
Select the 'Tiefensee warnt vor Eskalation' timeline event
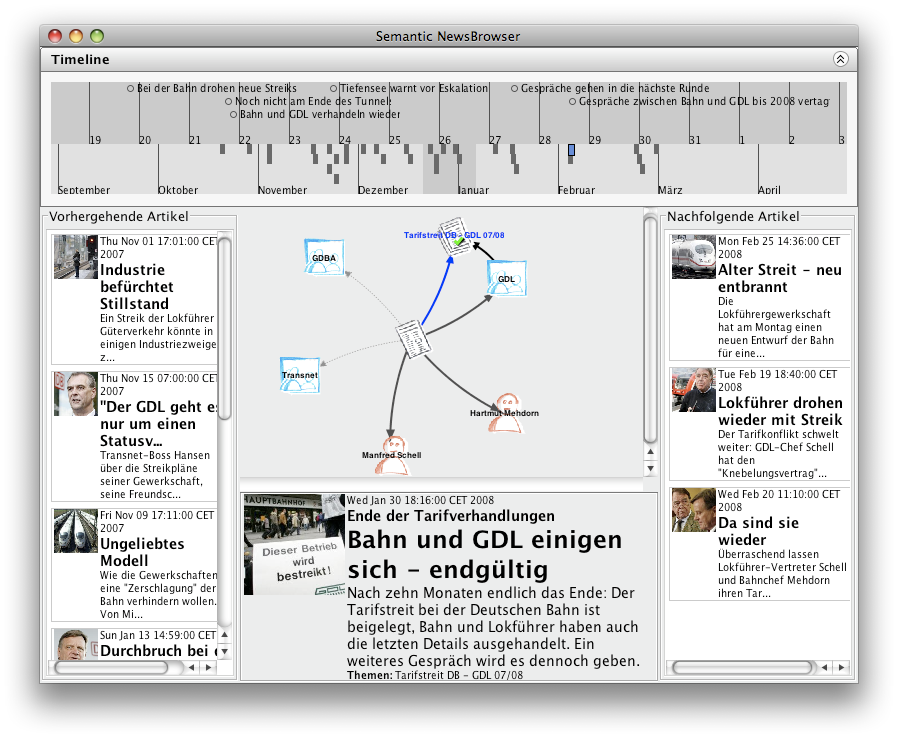(x=409, y=88)
